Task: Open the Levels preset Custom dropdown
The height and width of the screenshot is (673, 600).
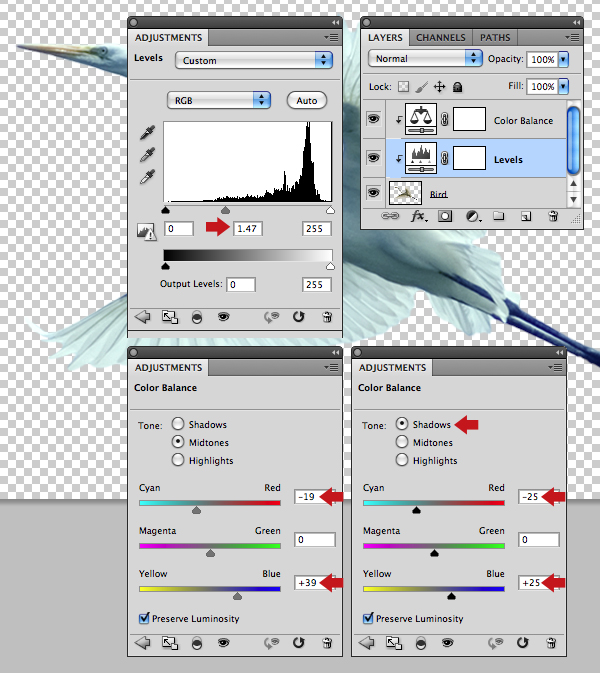Action: (254, 60)
